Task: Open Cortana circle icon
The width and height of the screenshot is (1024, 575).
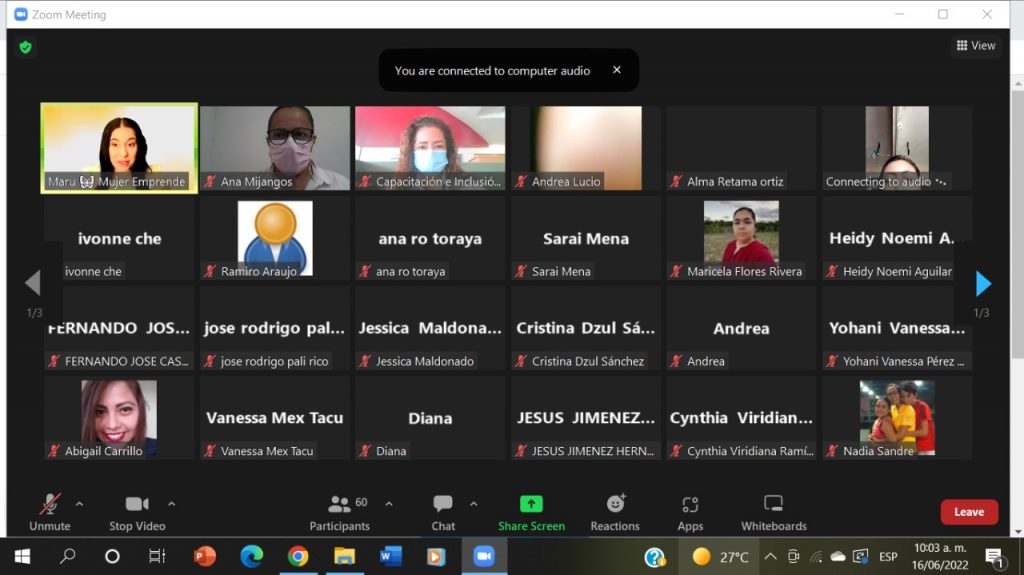Action: pyautogui.click(x=112, y=556)
